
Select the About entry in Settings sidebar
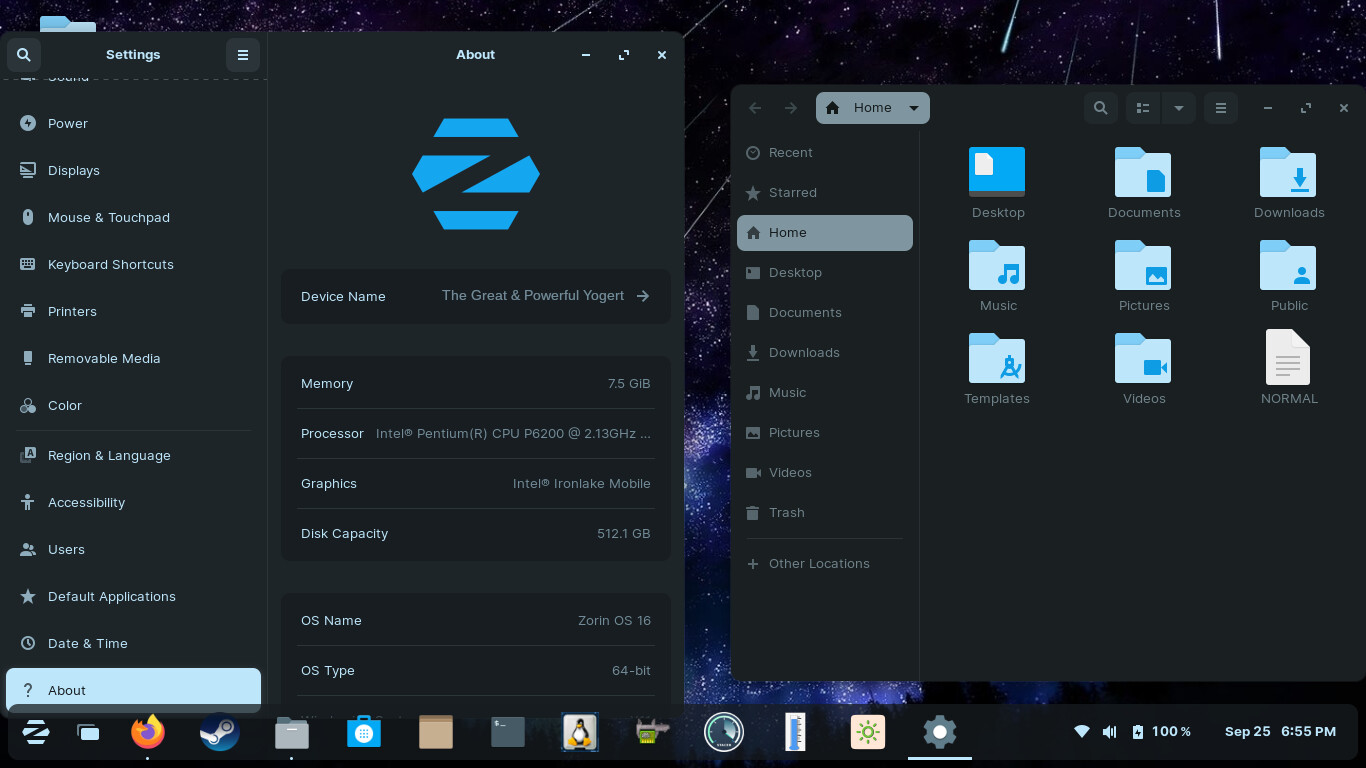click(x=134, y=691)
